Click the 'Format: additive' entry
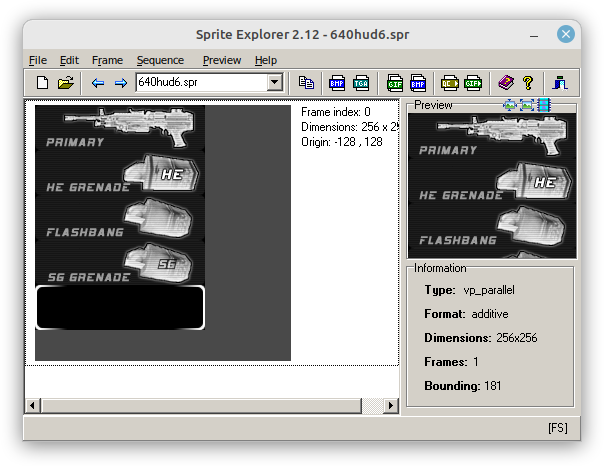Viewport: 604px width, 466px height. (466, 314)
